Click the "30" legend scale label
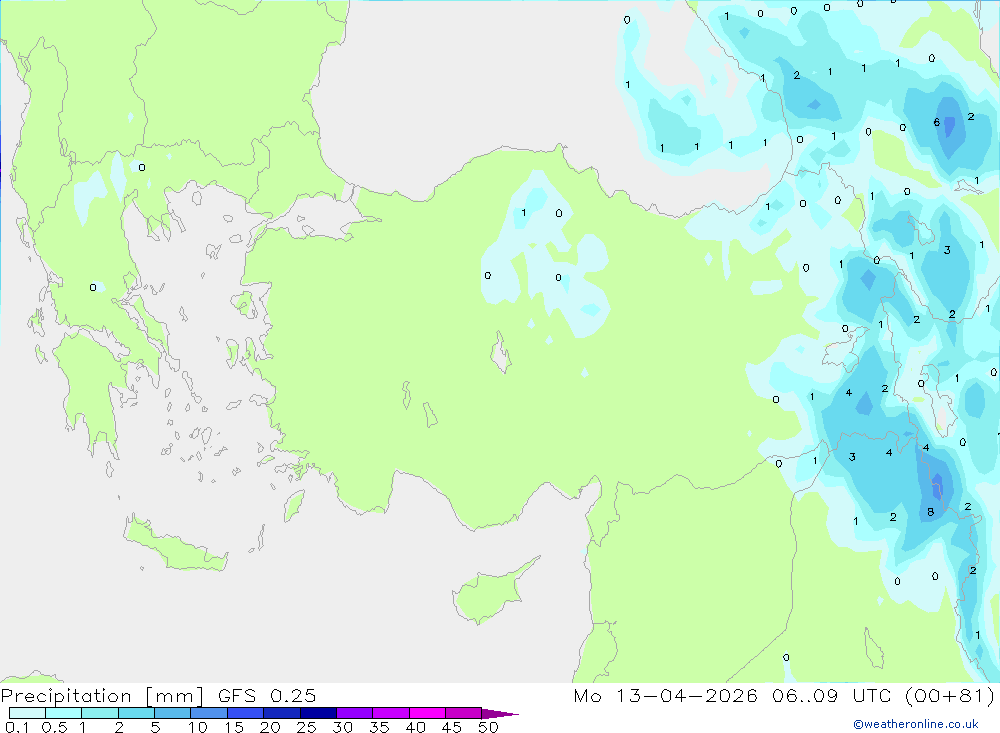 (343, 727)
